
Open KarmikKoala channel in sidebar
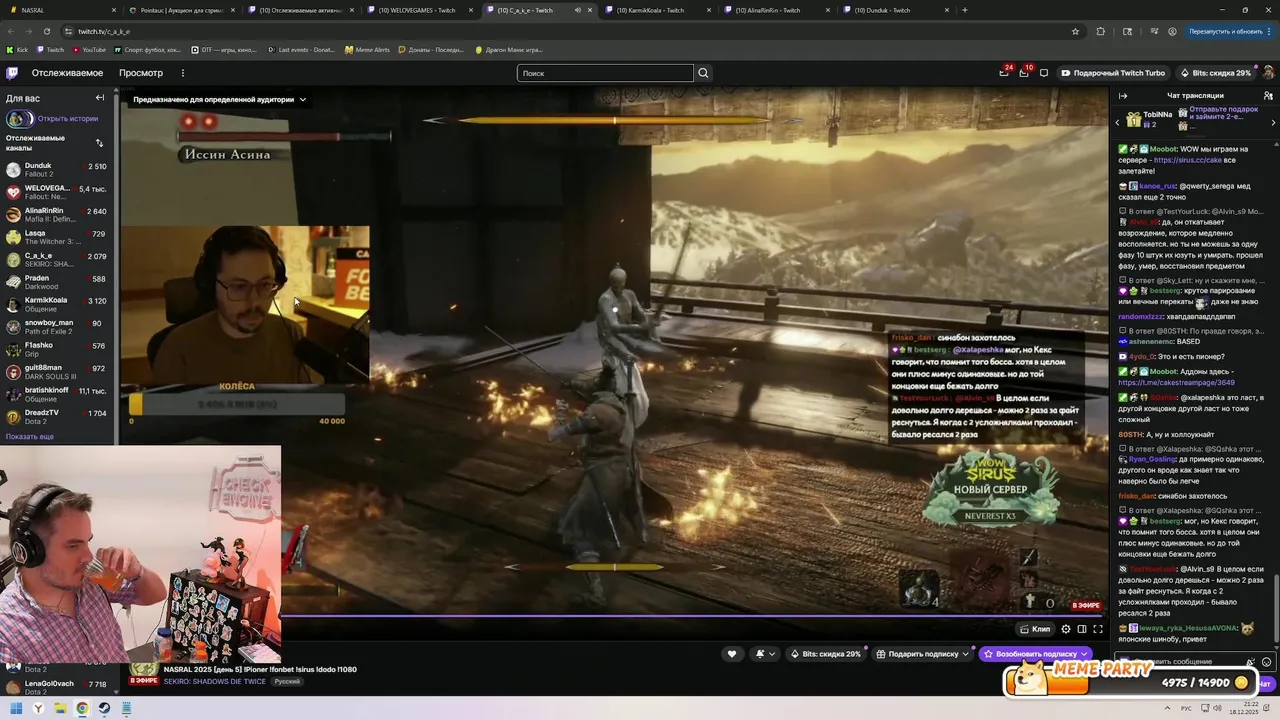click(x=58, y=304)
